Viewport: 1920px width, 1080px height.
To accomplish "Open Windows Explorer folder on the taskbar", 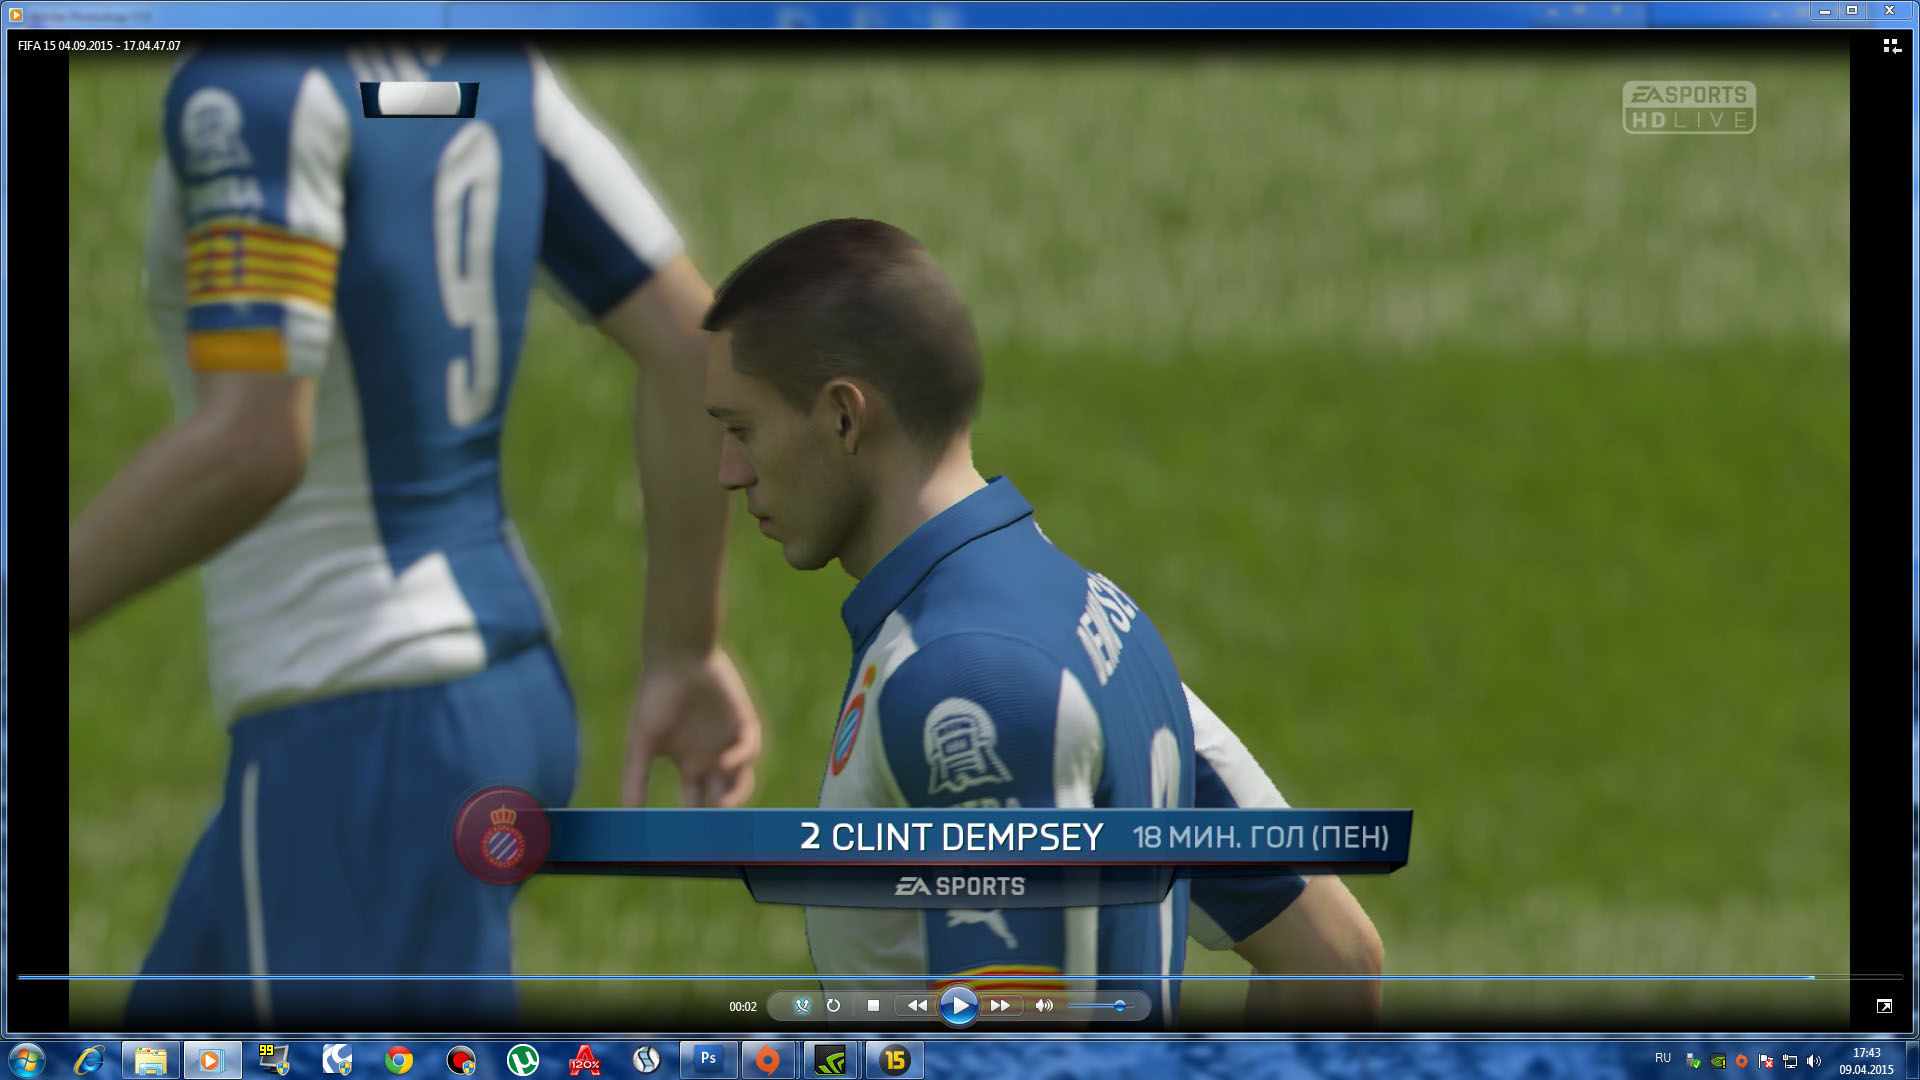I will point(150,1060).
